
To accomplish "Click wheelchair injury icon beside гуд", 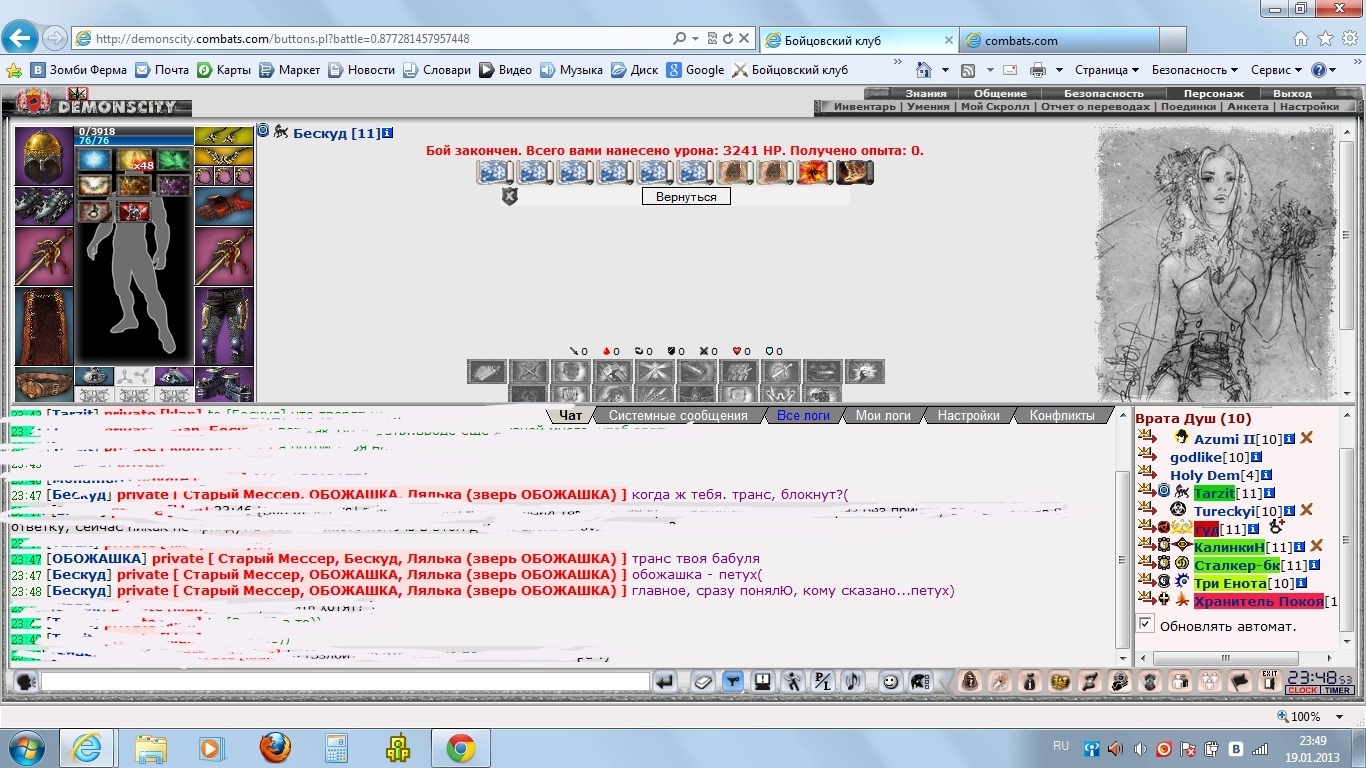I will [1276, 527].
